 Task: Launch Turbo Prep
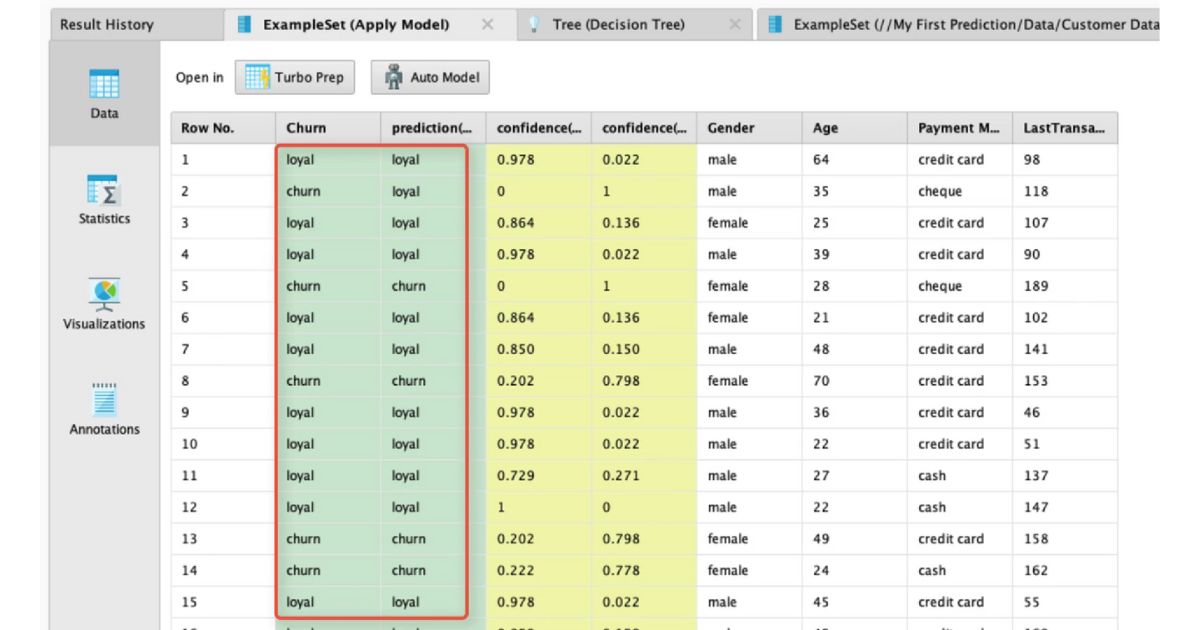[294, 76]
